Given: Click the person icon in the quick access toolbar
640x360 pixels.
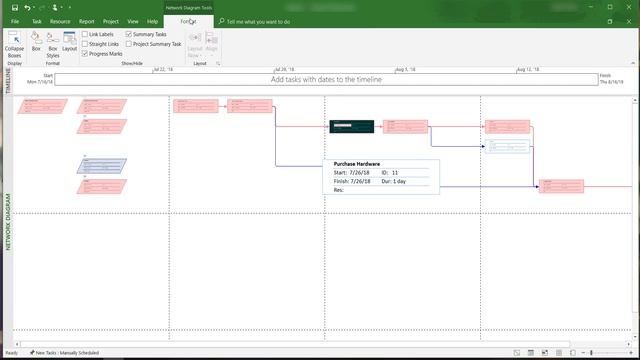Looking at the screenshot, I should point(55,7).
